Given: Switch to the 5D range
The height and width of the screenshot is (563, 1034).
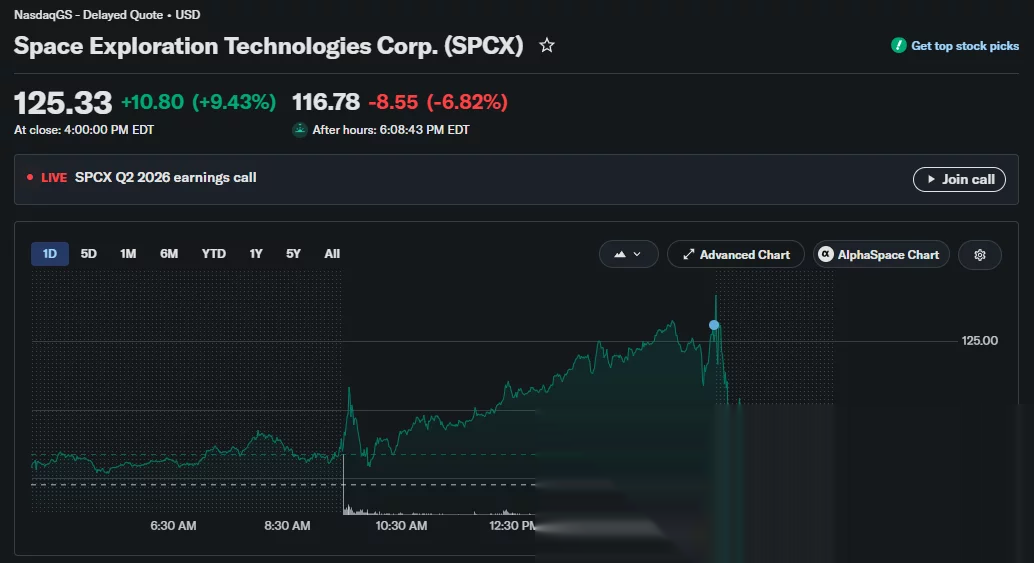Looking at the screenshot, I should pos(88,254).
